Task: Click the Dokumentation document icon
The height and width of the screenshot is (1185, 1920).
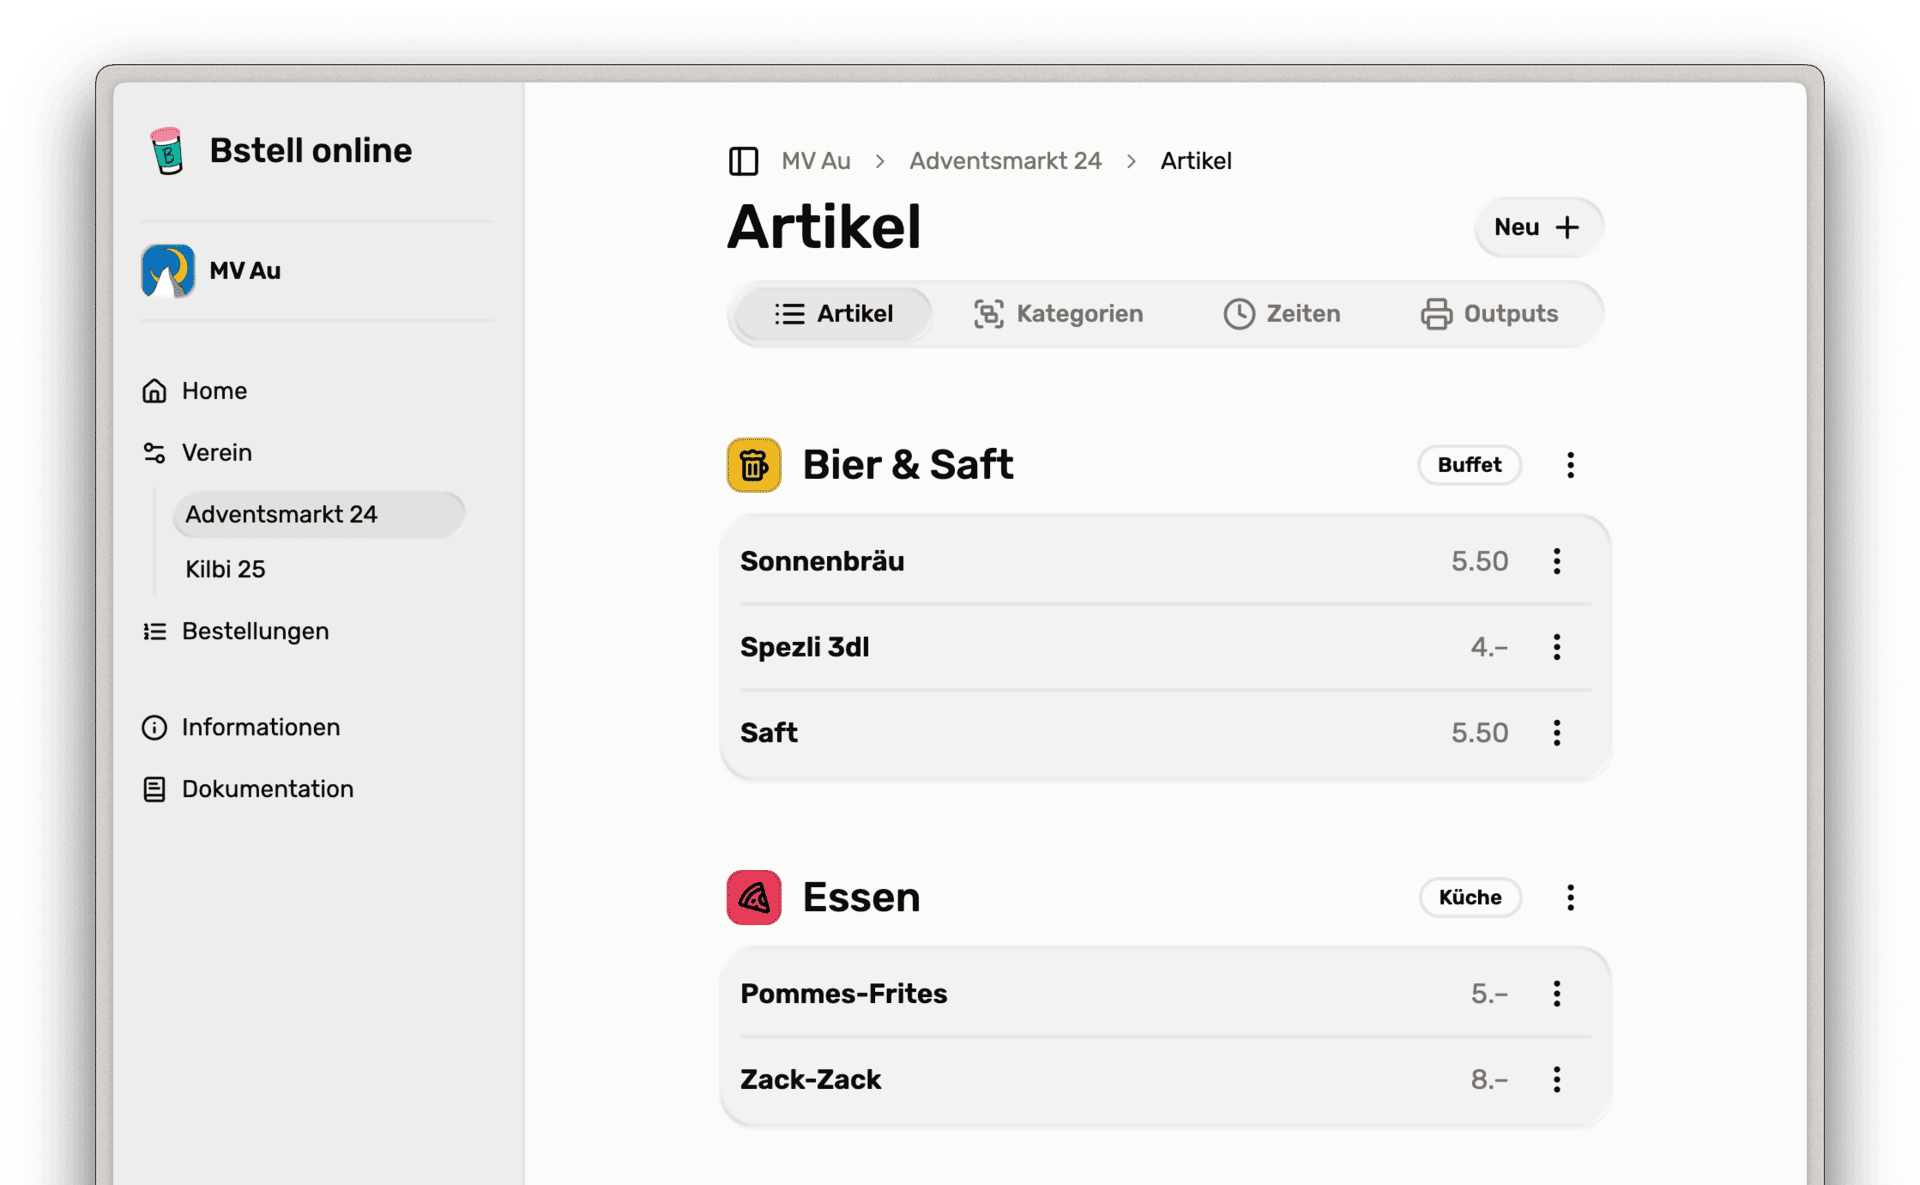Action: 155,789
